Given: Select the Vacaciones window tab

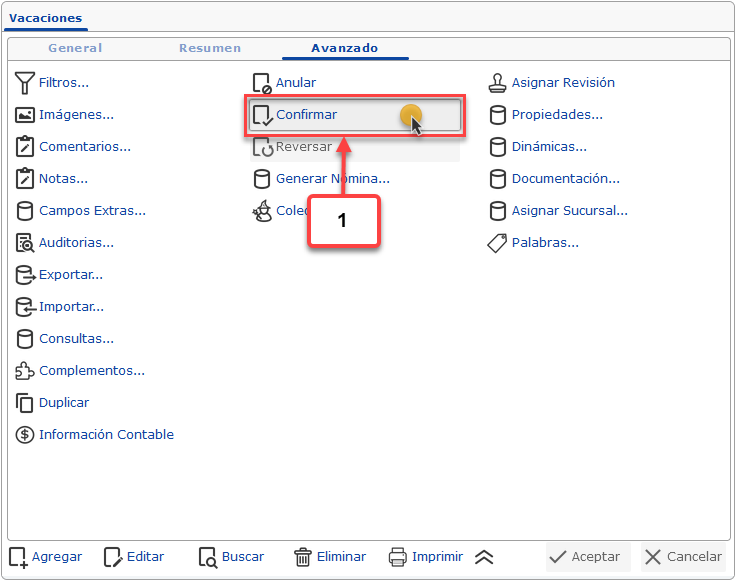Looking at the screenshot, I should (x=46, y=18).
